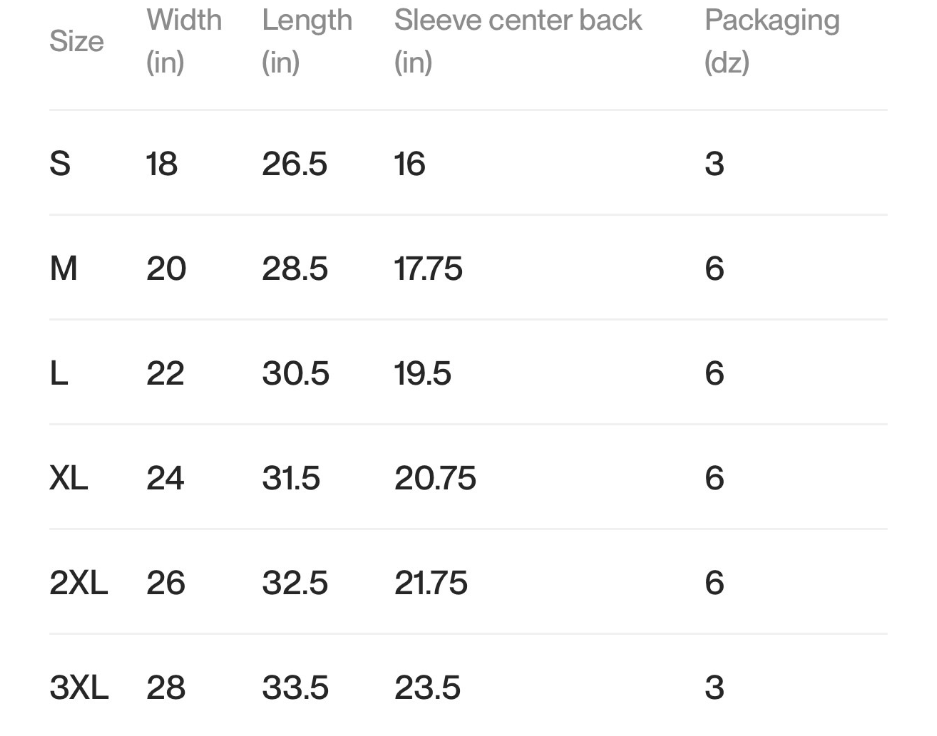Image resolution: width=937 pixels, height=736 pixels.
Task: Select the 3XL size row label
Action: (x=79, y=688)
